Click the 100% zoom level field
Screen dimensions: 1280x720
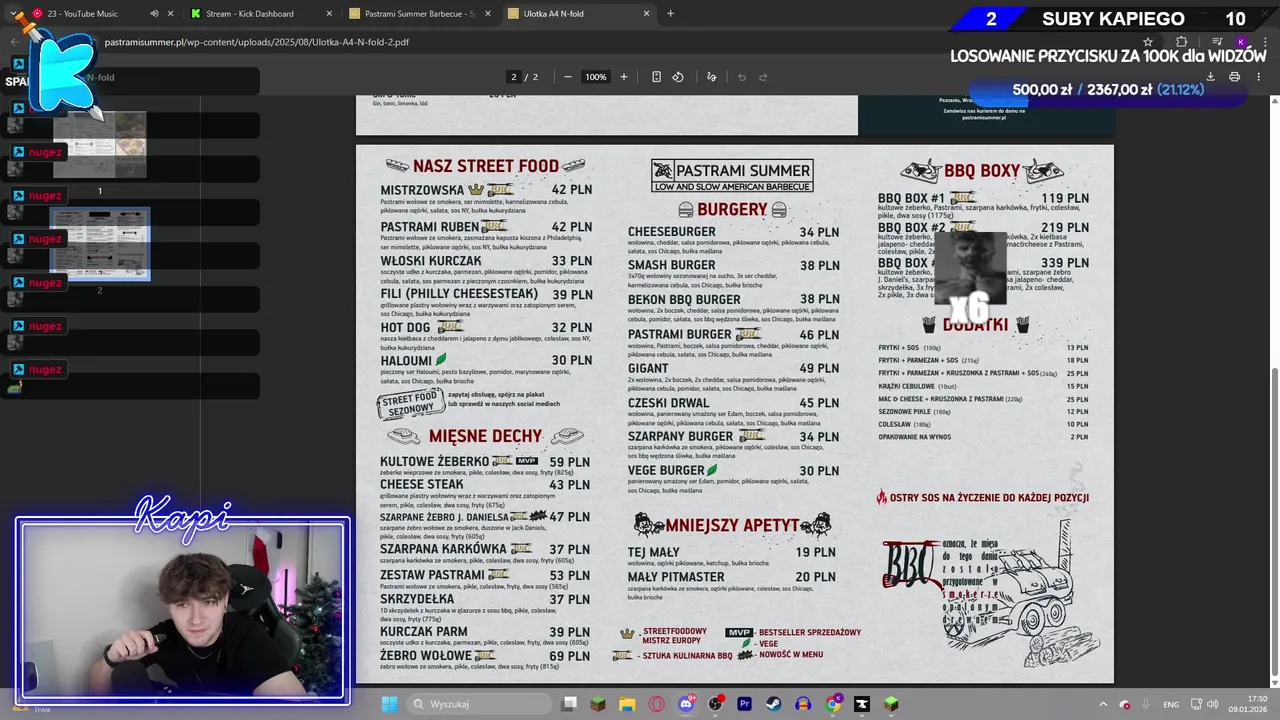[596, 77]
